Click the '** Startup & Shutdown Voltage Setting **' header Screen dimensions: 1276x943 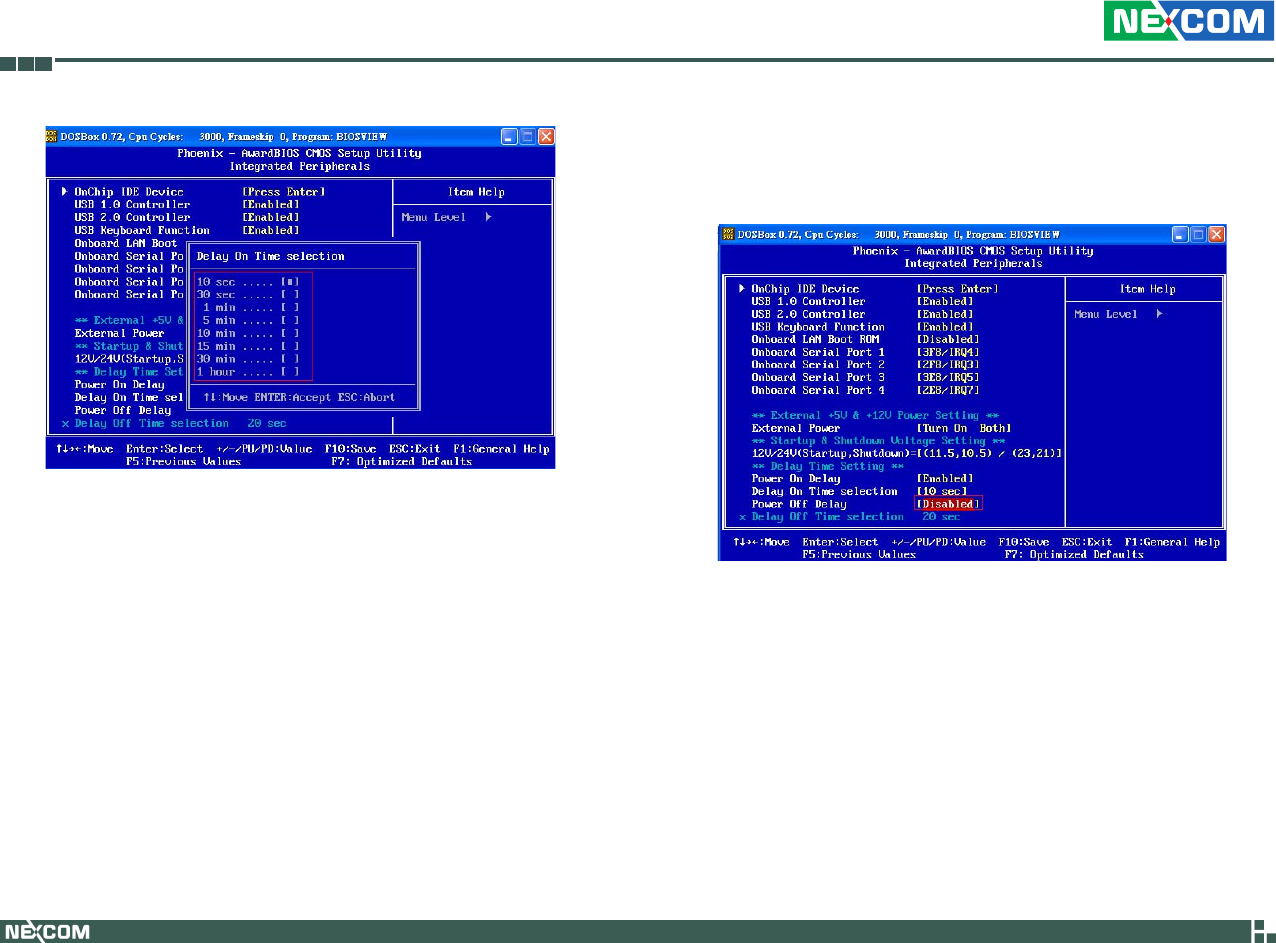click(878, 441)
